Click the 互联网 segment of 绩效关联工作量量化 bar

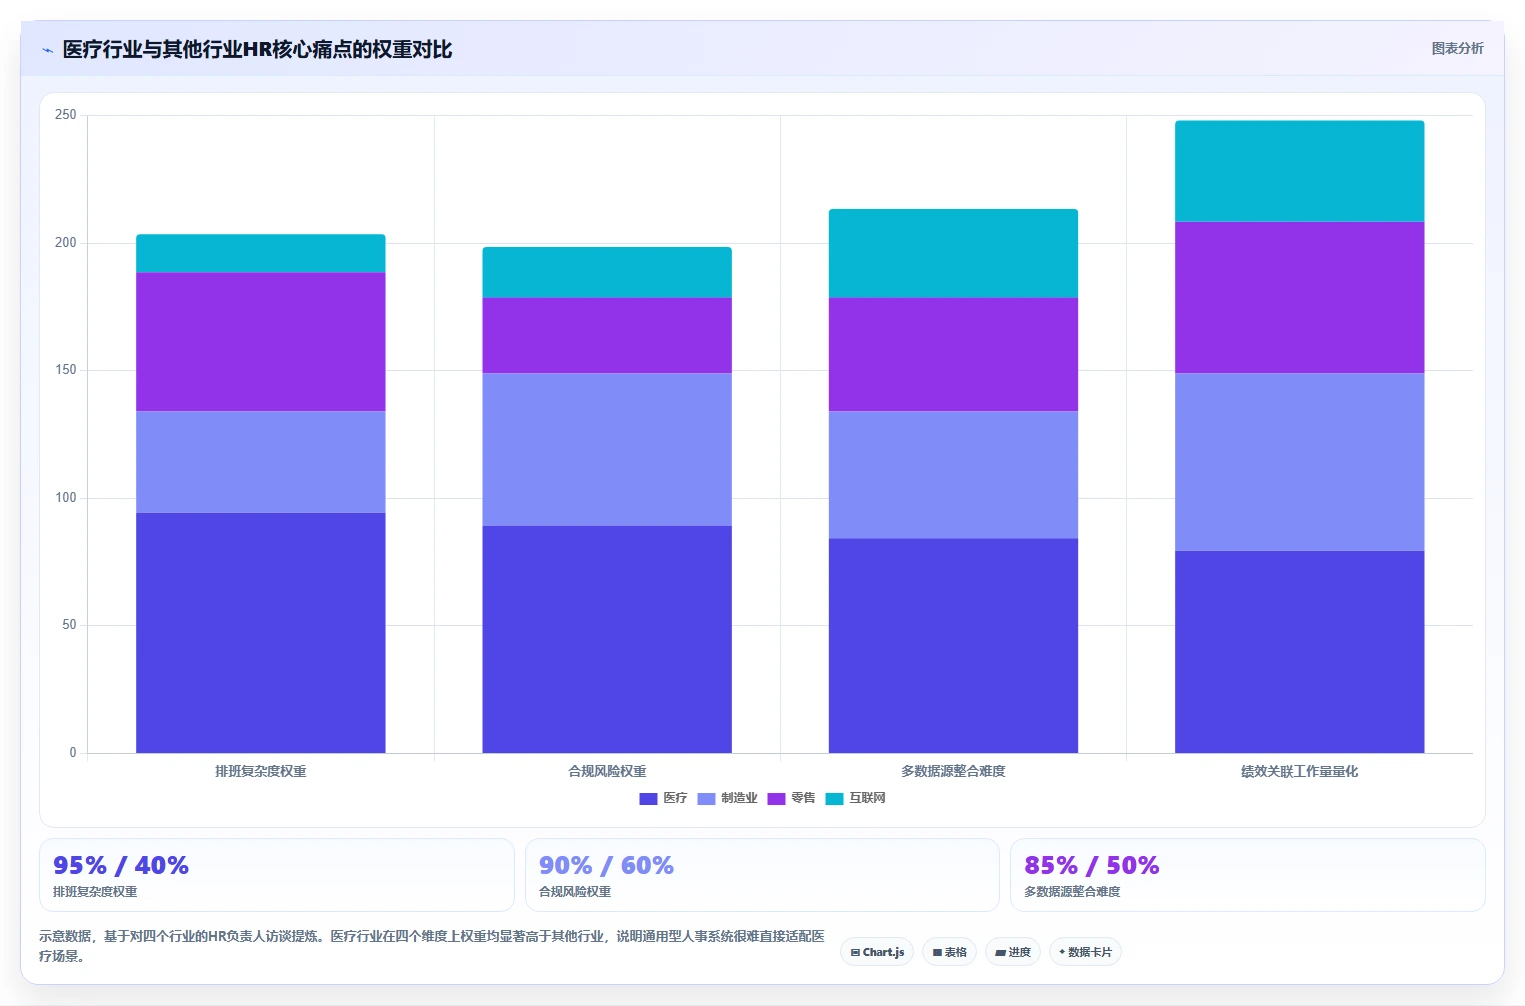(x=1299, y=171)
